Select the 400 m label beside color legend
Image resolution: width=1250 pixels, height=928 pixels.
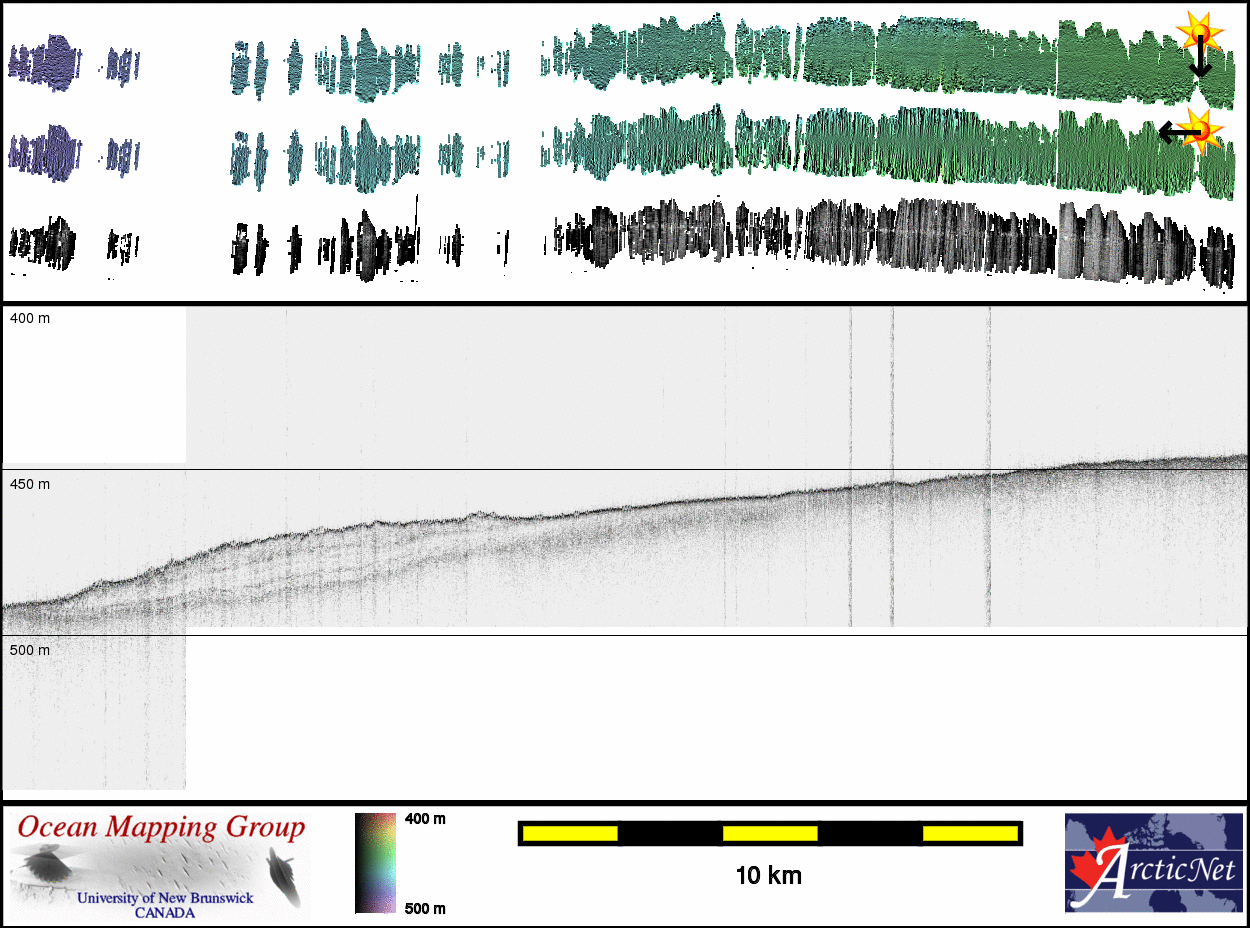[424, 819]
